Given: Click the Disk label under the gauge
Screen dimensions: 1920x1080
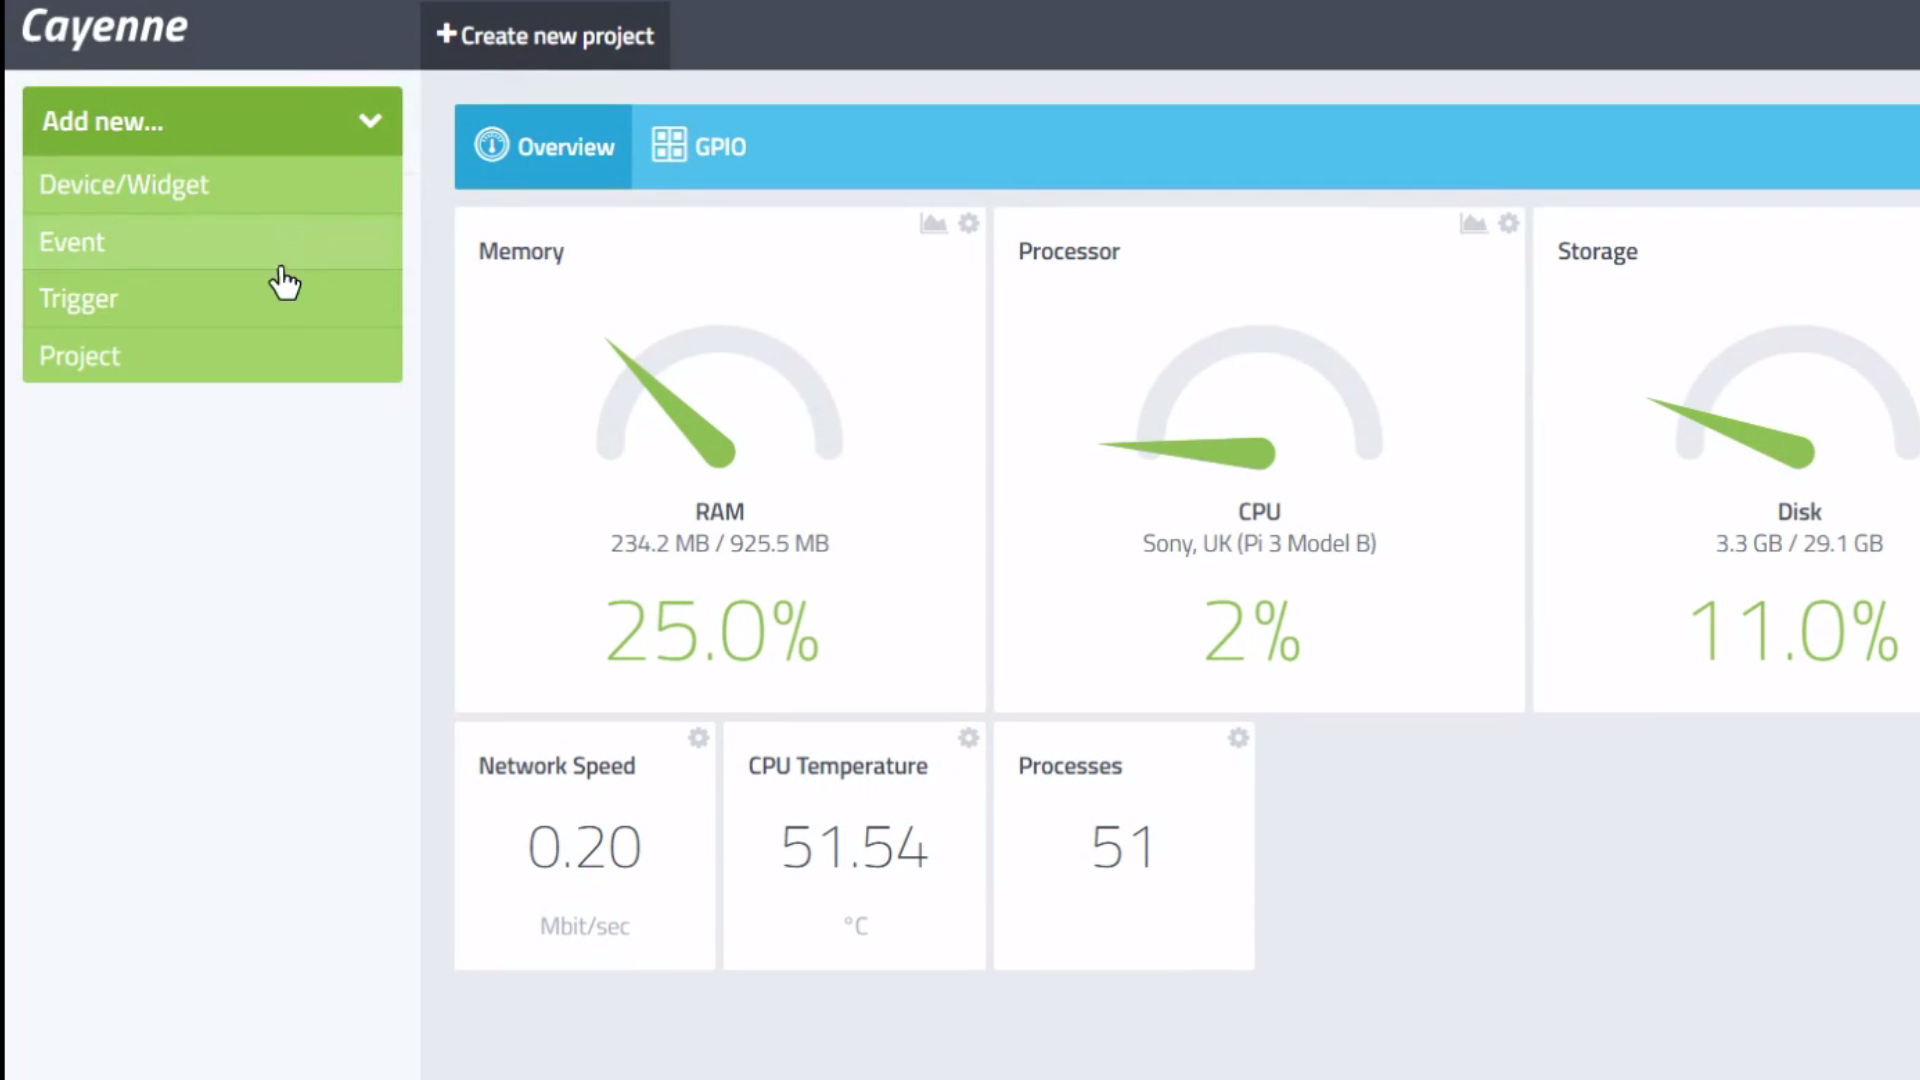Looking at the screenshot, I should coord(1799,512).
